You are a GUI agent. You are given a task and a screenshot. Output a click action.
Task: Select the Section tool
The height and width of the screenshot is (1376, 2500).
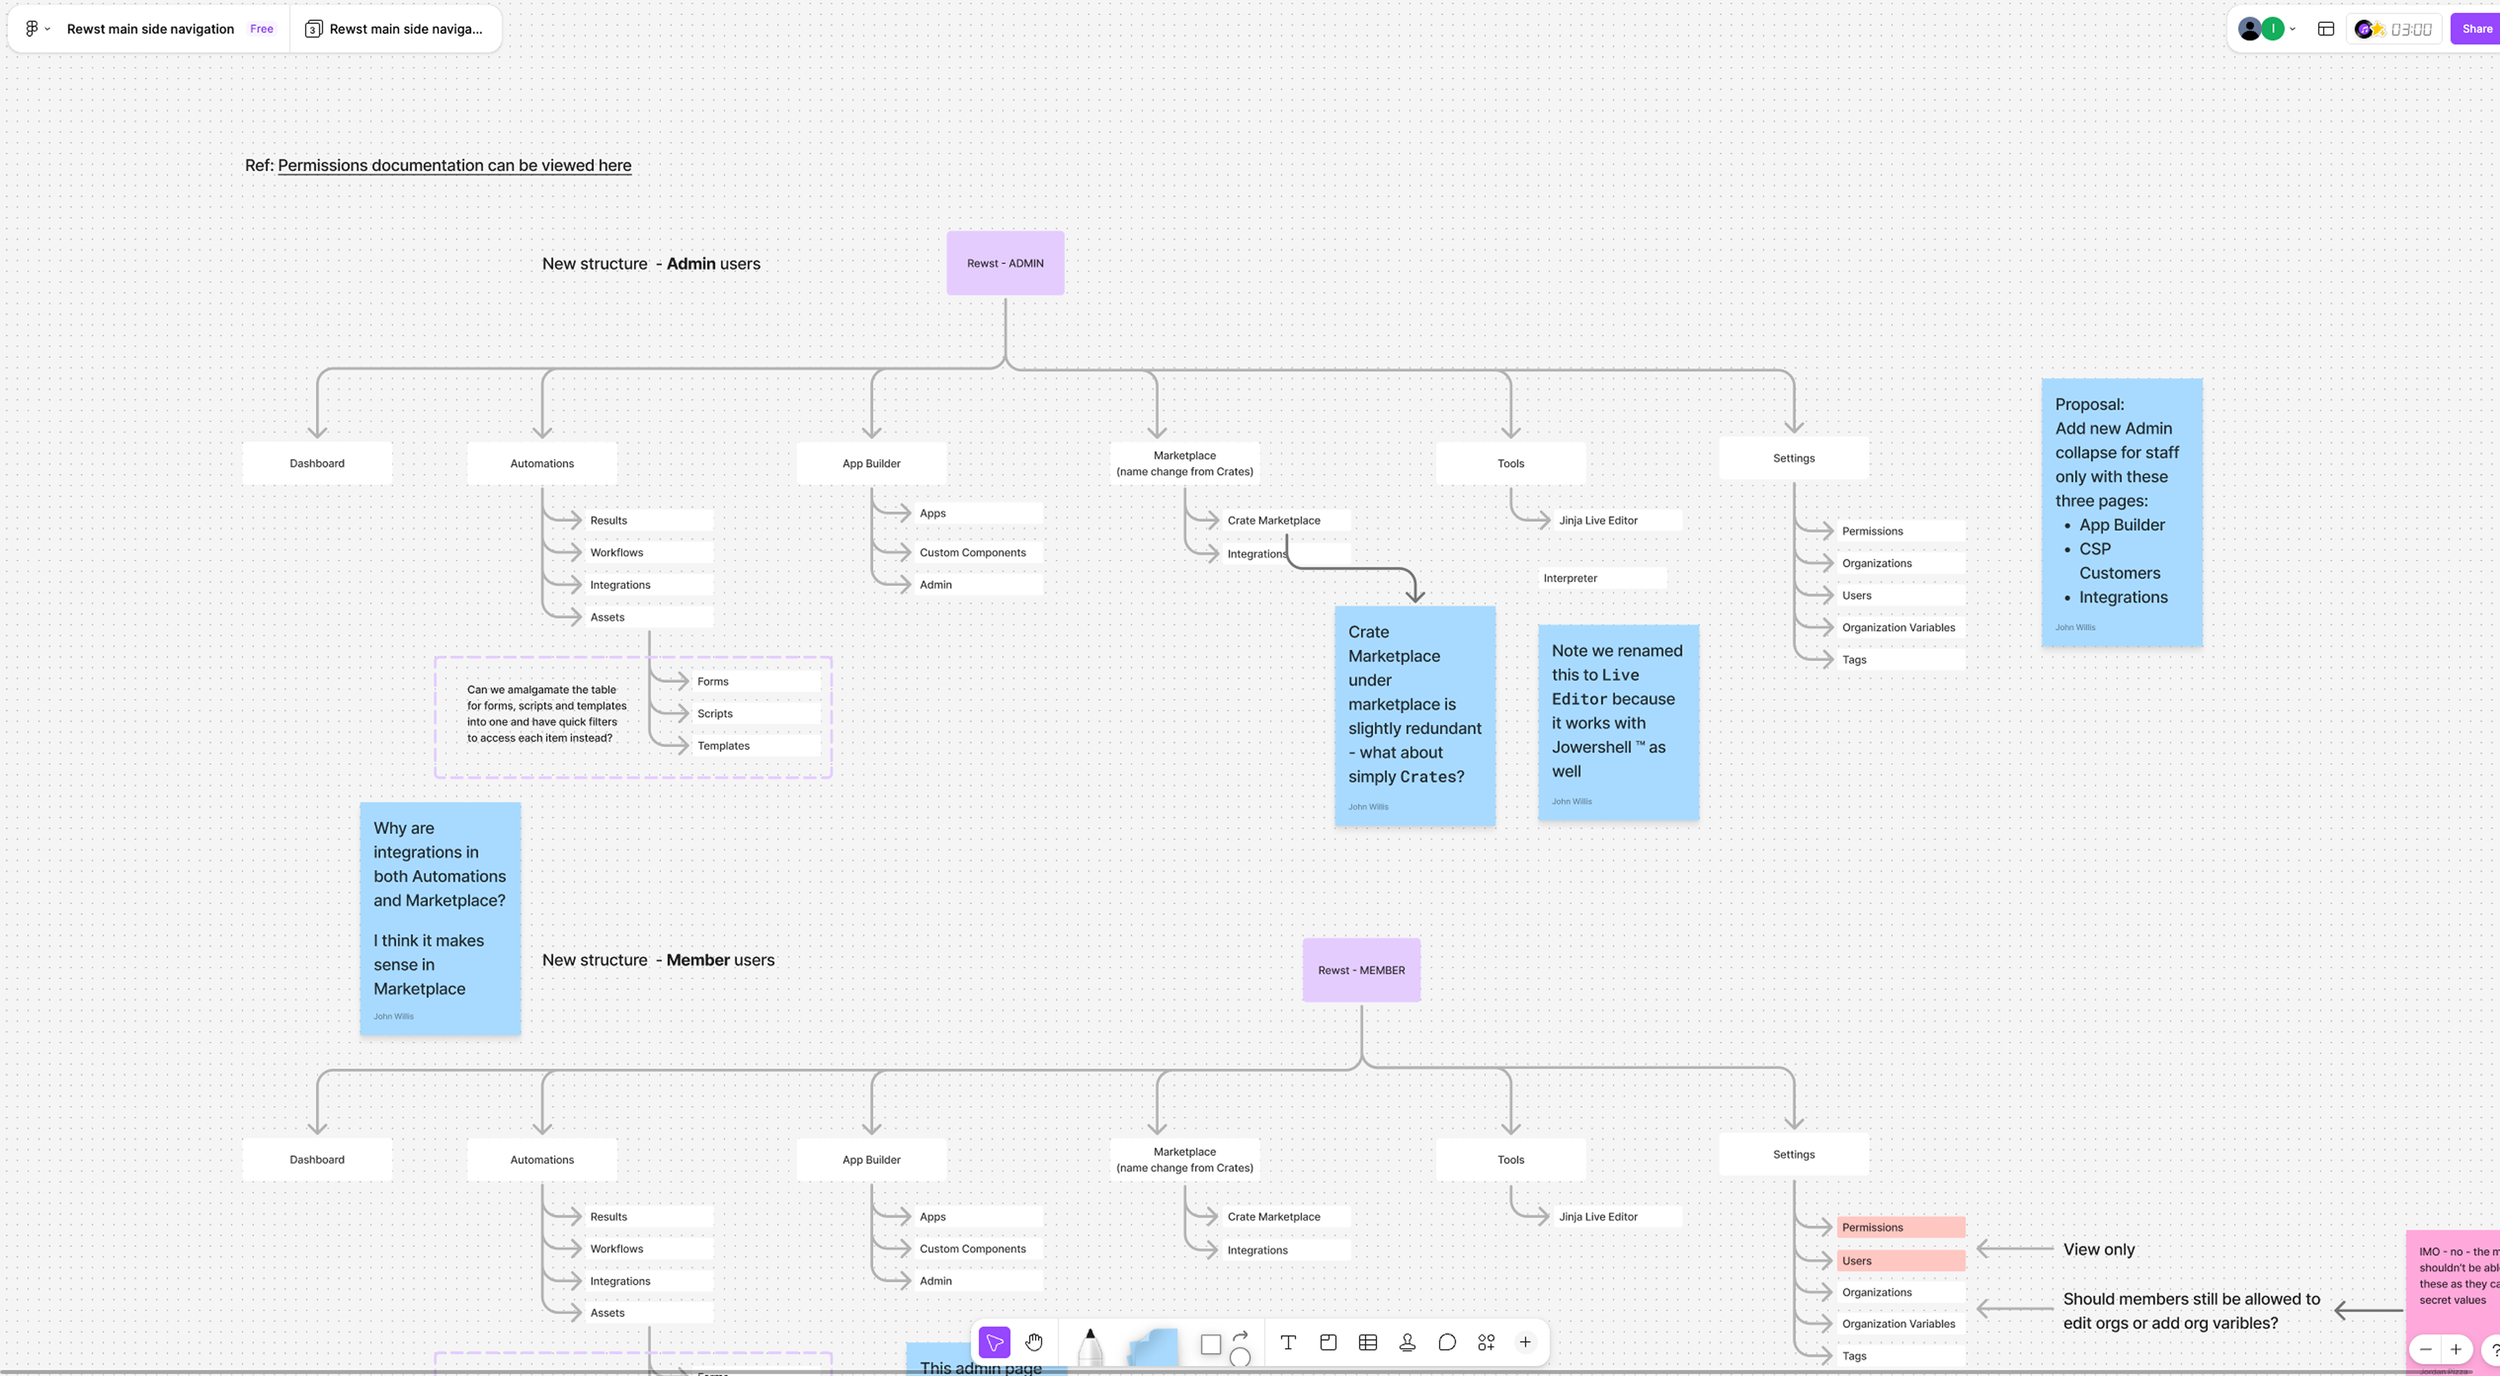click(1328, 1342)
